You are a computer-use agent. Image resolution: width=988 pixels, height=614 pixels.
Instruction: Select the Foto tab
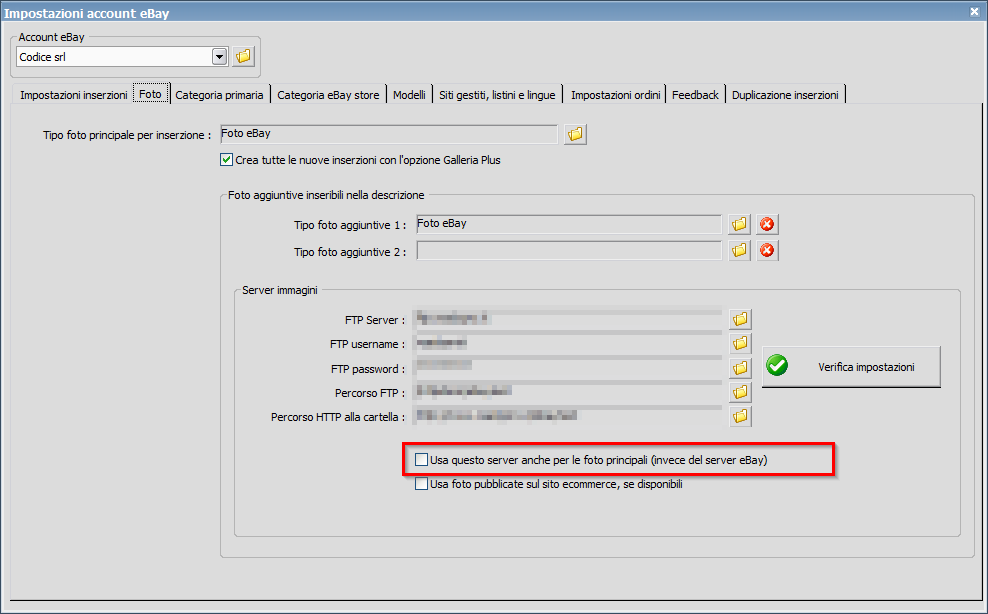coord(151,94)
